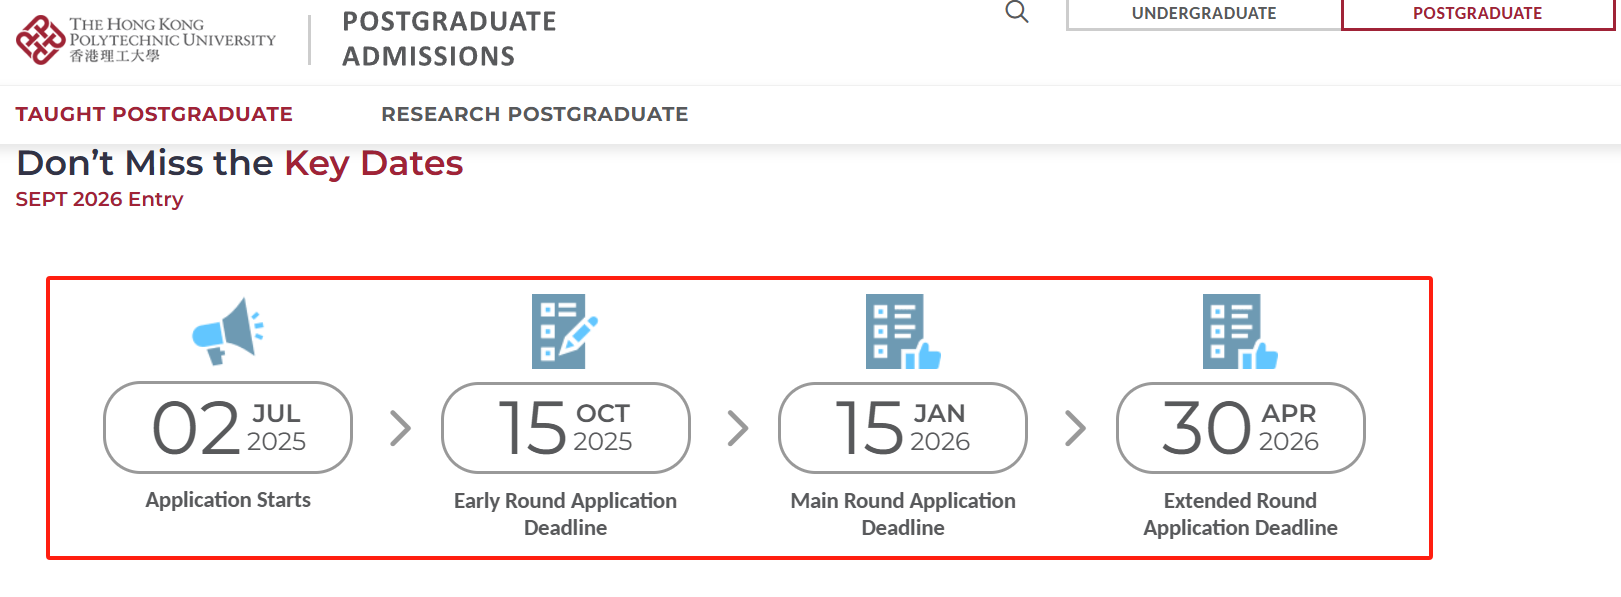Image resolution: width=1621 pixels, height=597 pixels.
Task: Open Taught Postgraduate menu
Action: pos(154,114)
